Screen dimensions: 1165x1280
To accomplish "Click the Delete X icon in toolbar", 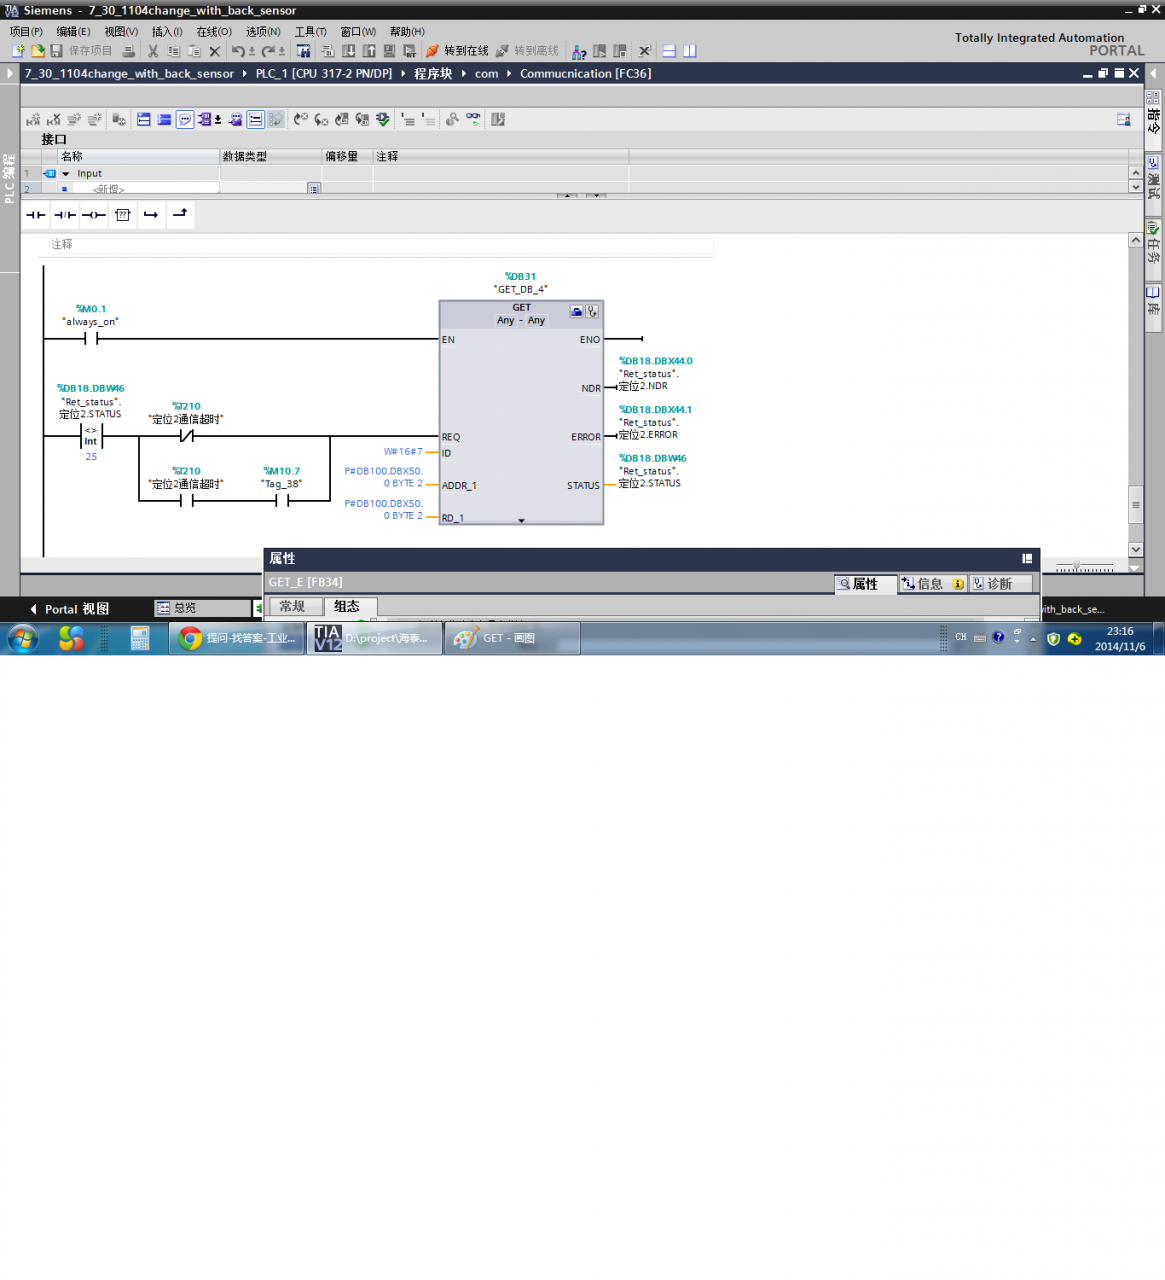I will coord(214,51).
